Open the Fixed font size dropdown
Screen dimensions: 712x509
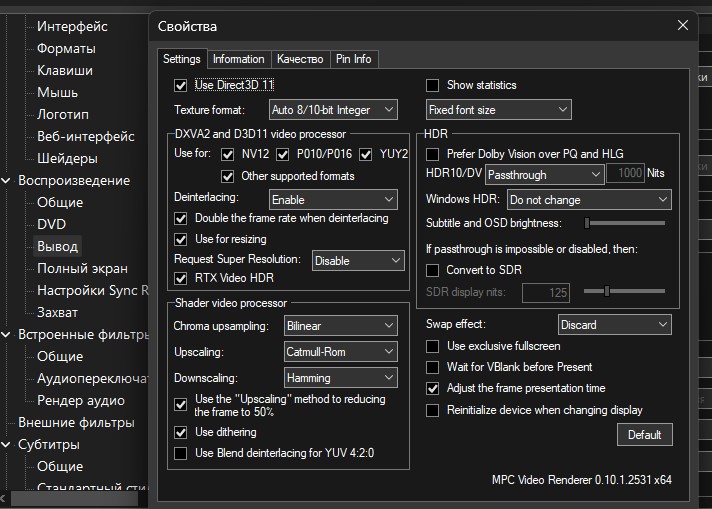[499, 110]
